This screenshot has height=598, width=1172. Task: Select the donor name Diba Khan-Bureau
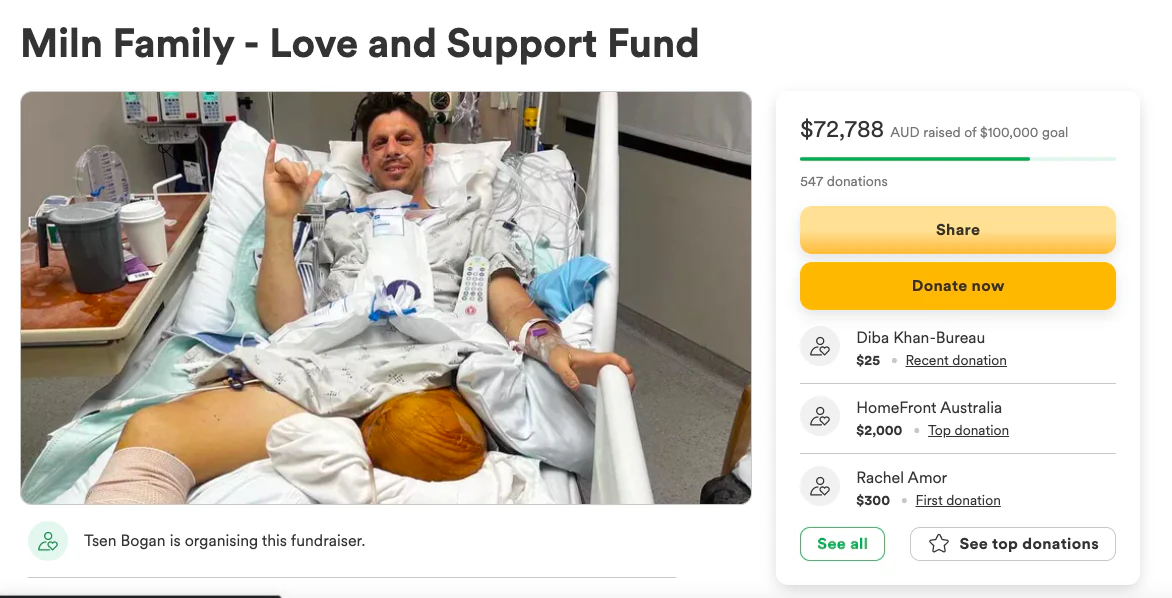click(x=921, y=338)
